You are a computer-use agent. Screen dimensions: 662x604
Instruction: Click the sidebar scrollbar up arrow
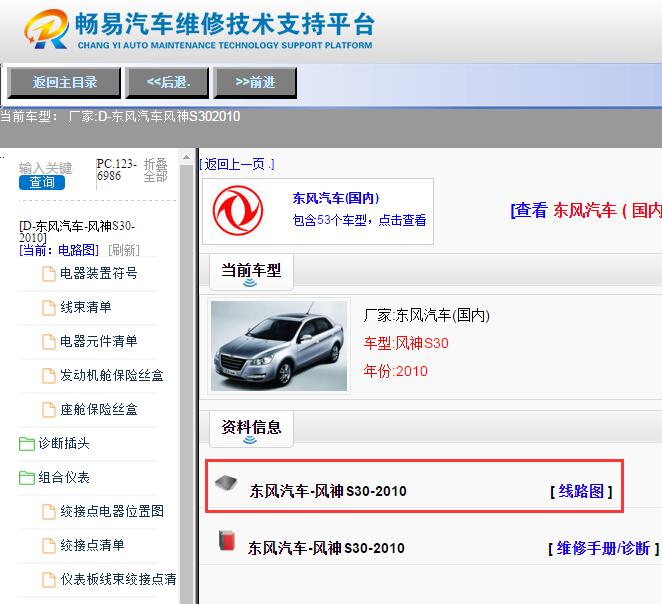click(x=186, y=158)
